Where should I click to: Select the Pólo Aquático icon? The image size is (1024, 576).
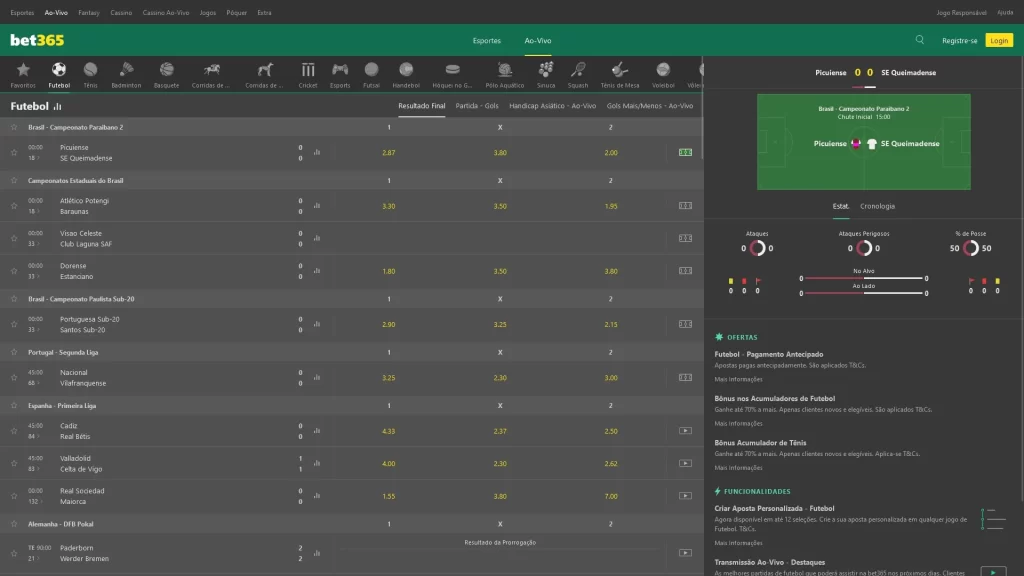(x=505, y=74)
